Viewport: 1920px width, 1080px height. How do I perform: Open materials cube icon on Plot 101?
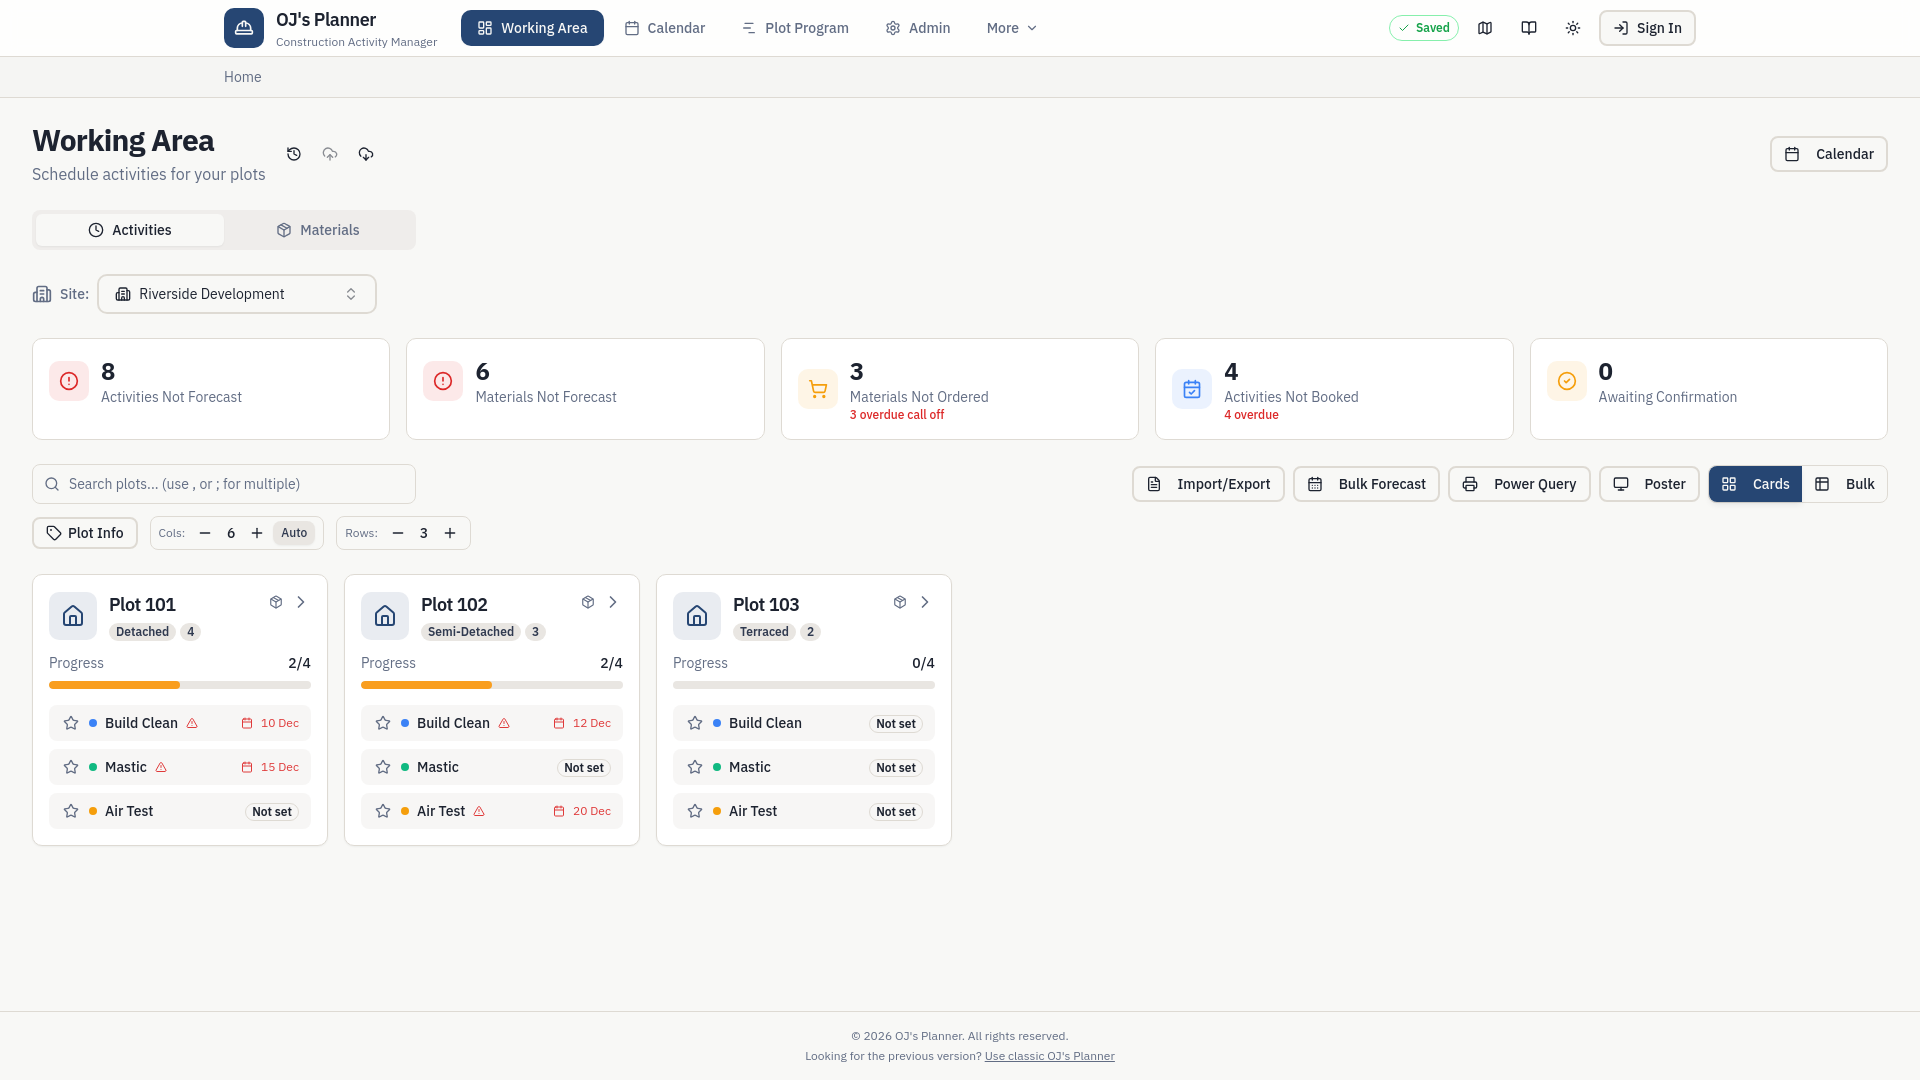[276, 602]
